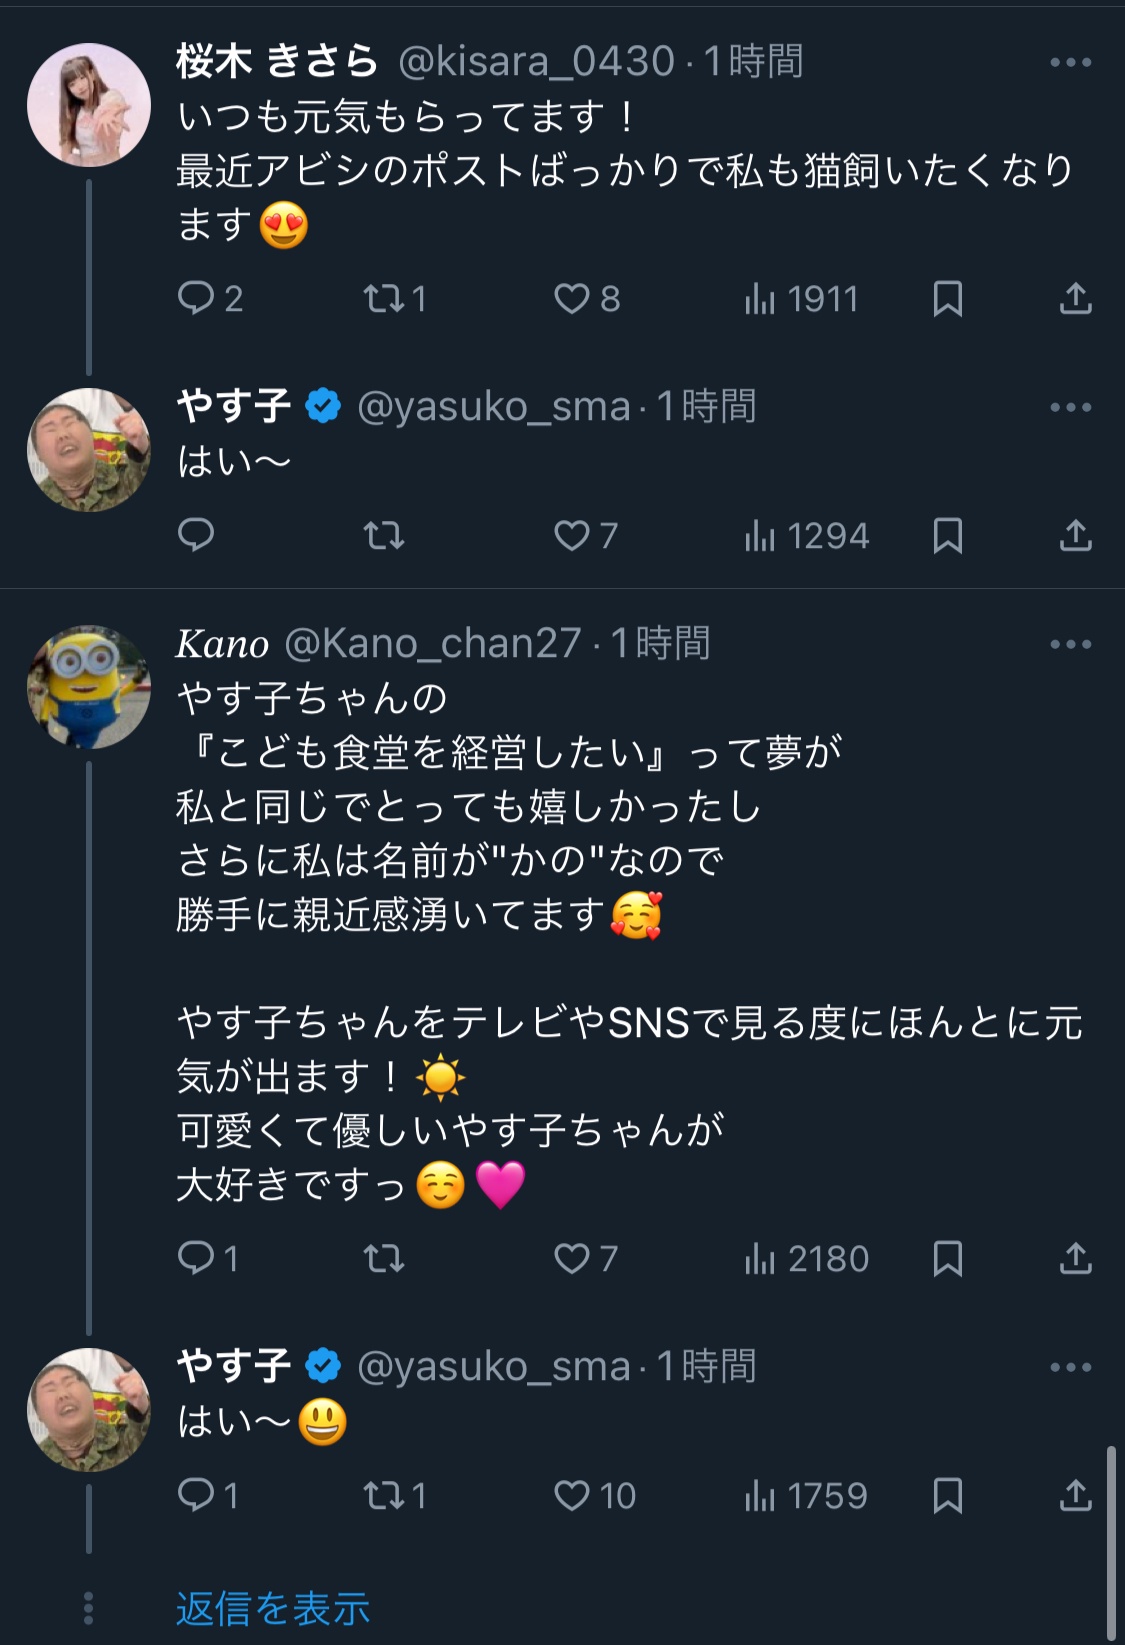Like the 桜木きさら post with 8 likes

coord(587,298)
